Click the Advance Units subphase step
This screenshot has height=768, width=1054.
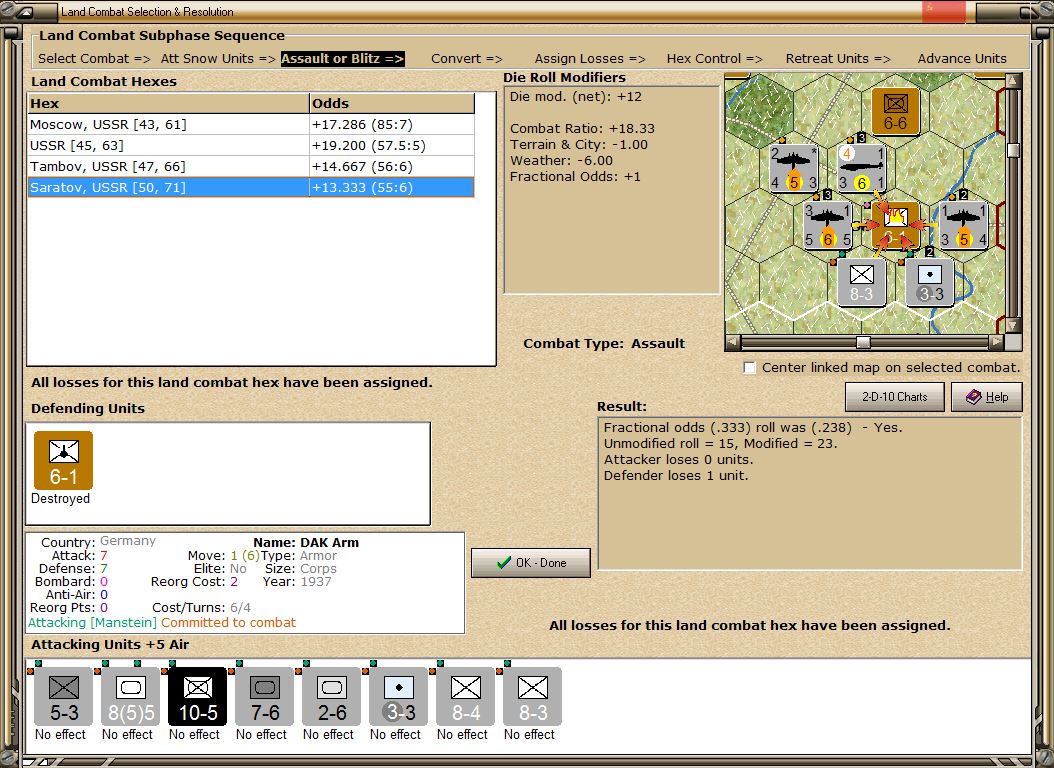point(962,58)
